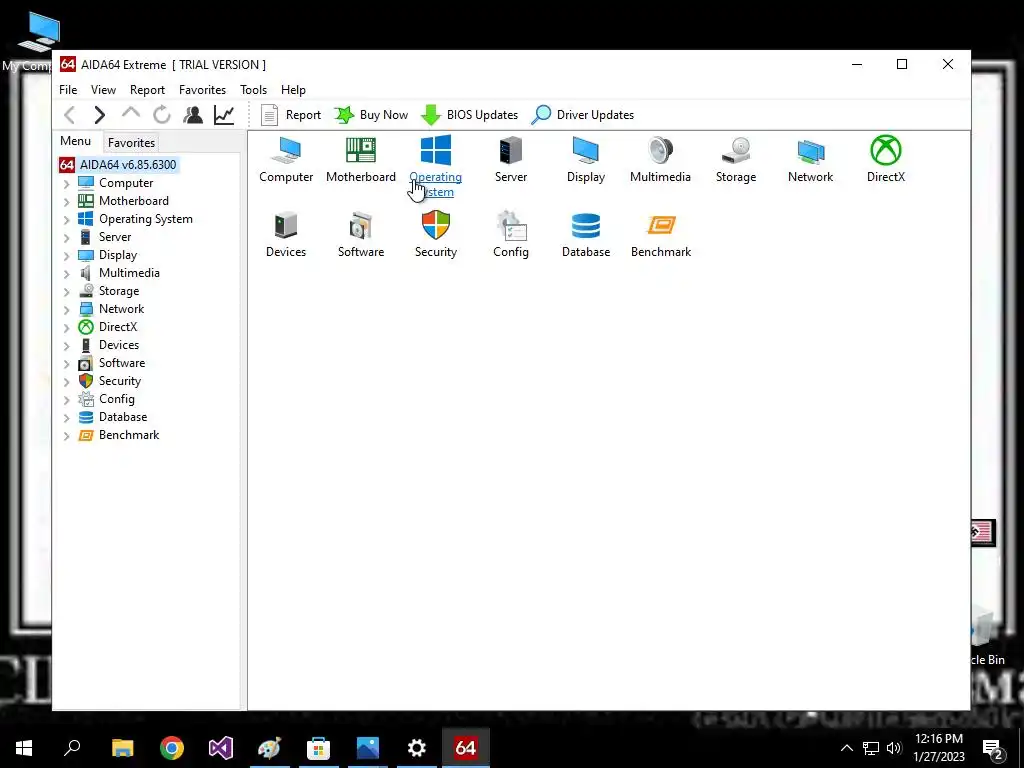This screenshot has height=768, width=1024.
Task: Click the Refresh toolbar icon
Action: pyautogui.click(x=162, y=115)
